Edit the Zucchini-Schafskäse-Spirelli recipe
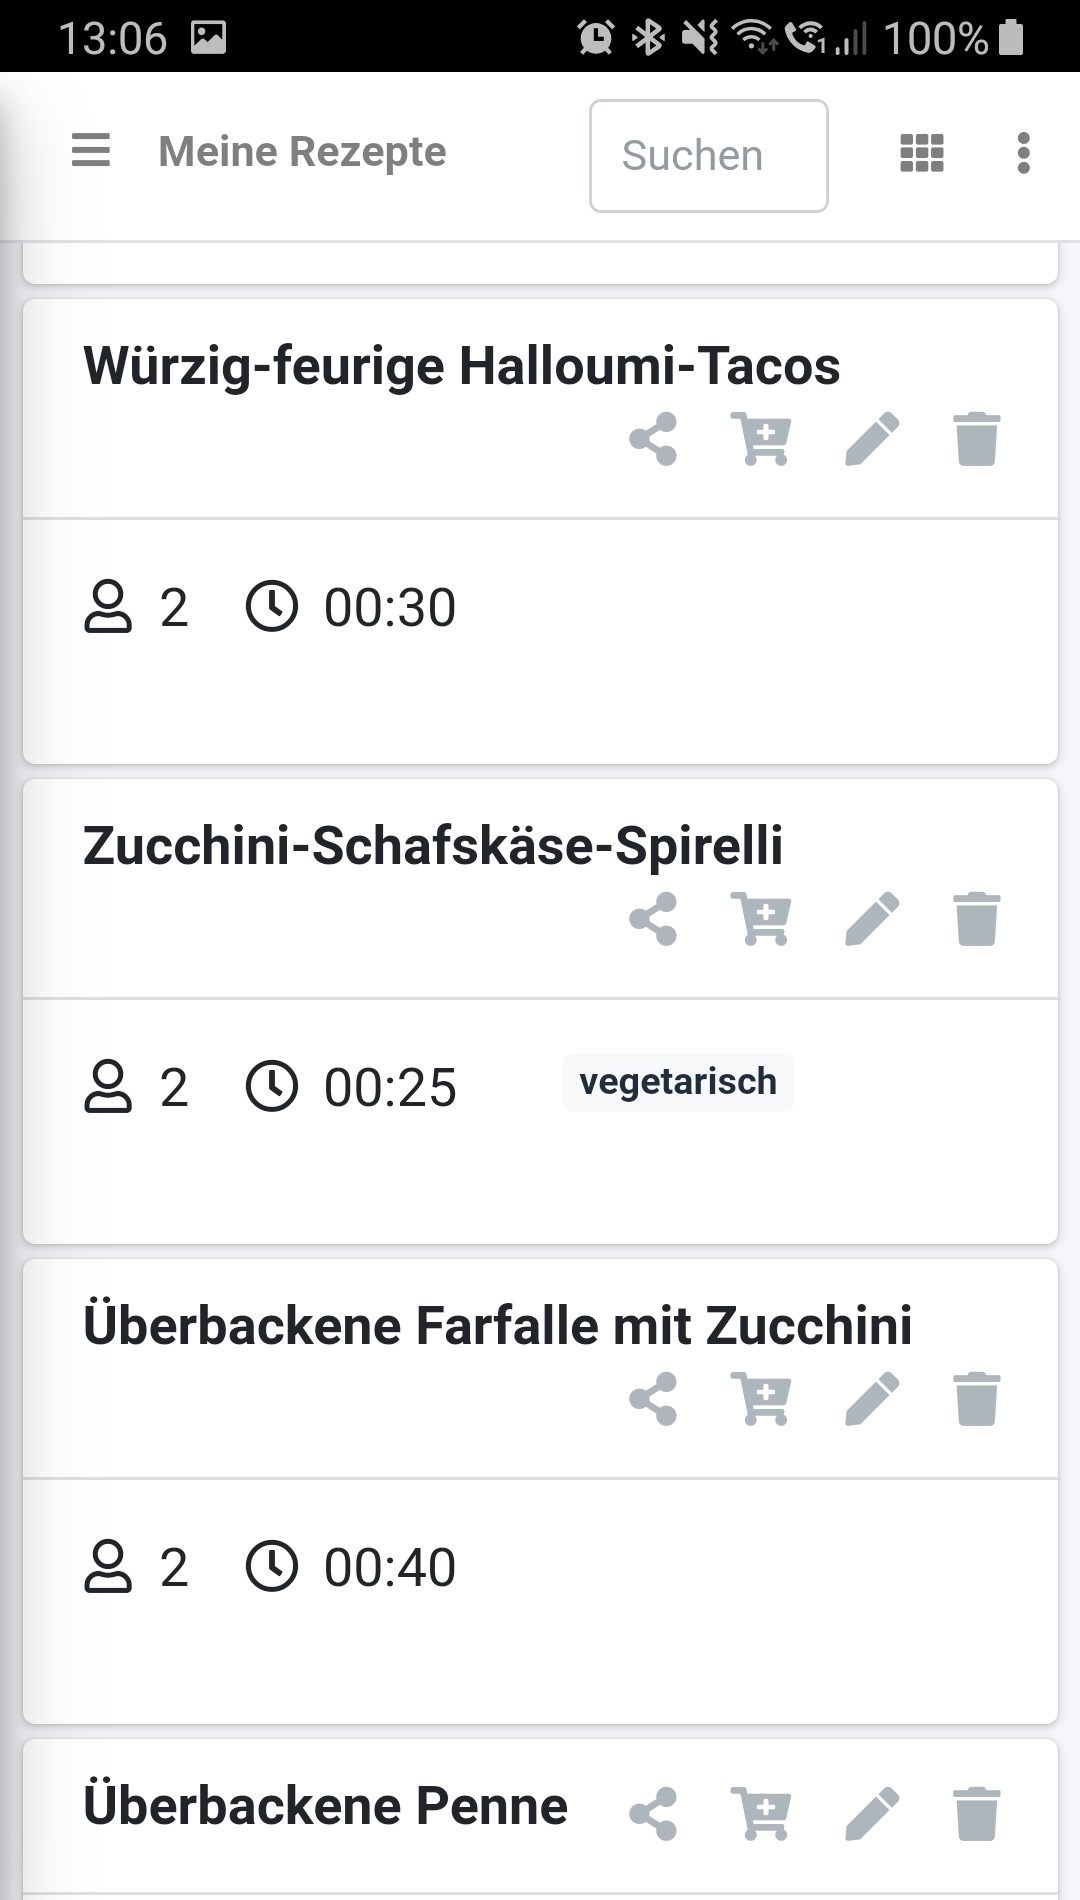Image resolution: width=1080 pixels, height=1900 pixels. click(x=872, y=919)
